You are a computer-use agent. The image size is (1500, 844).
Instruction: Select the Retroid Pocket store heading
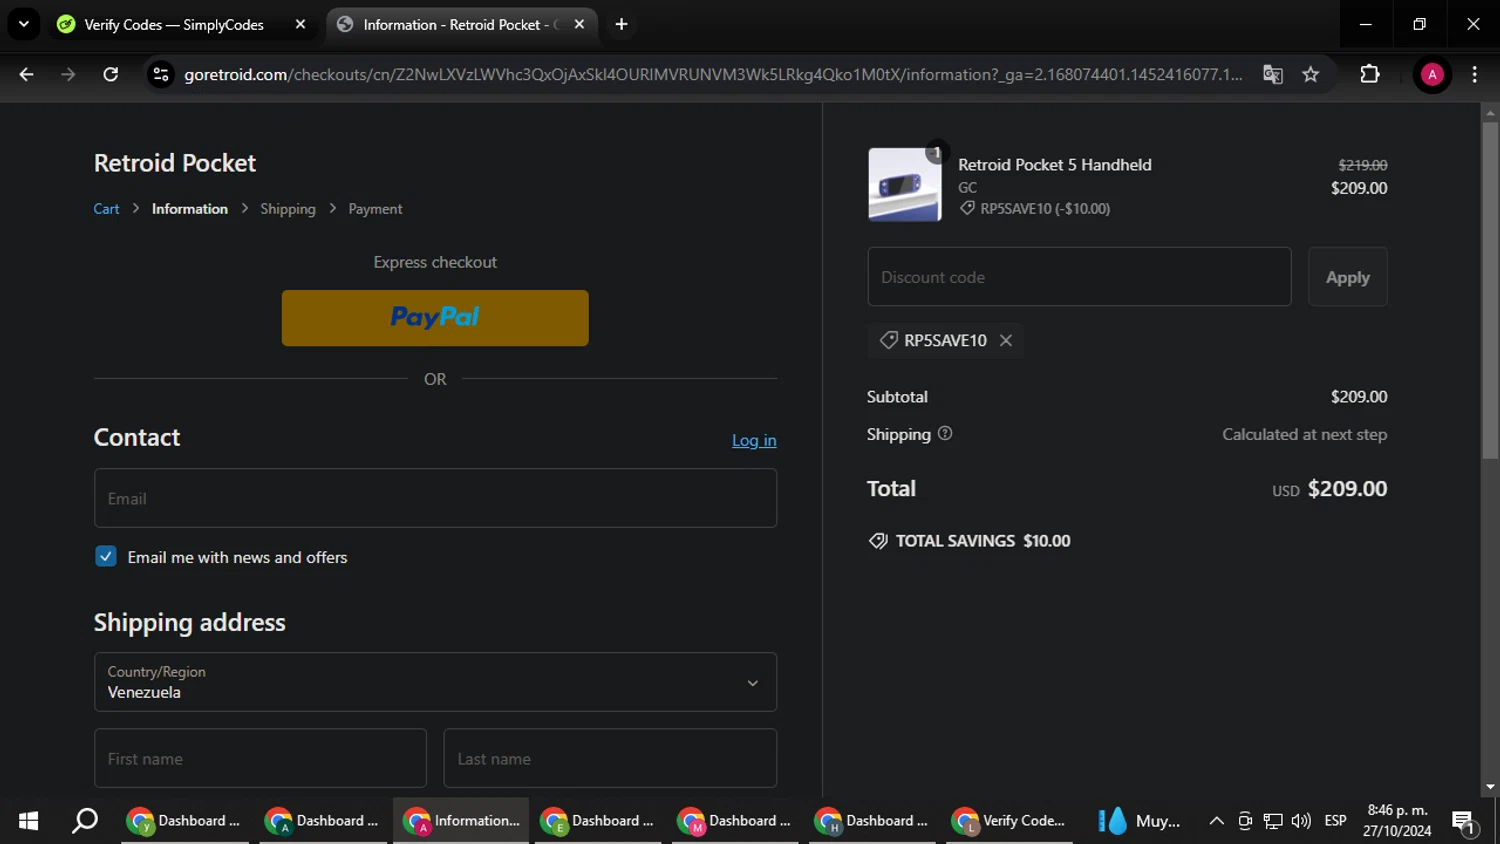175,163
